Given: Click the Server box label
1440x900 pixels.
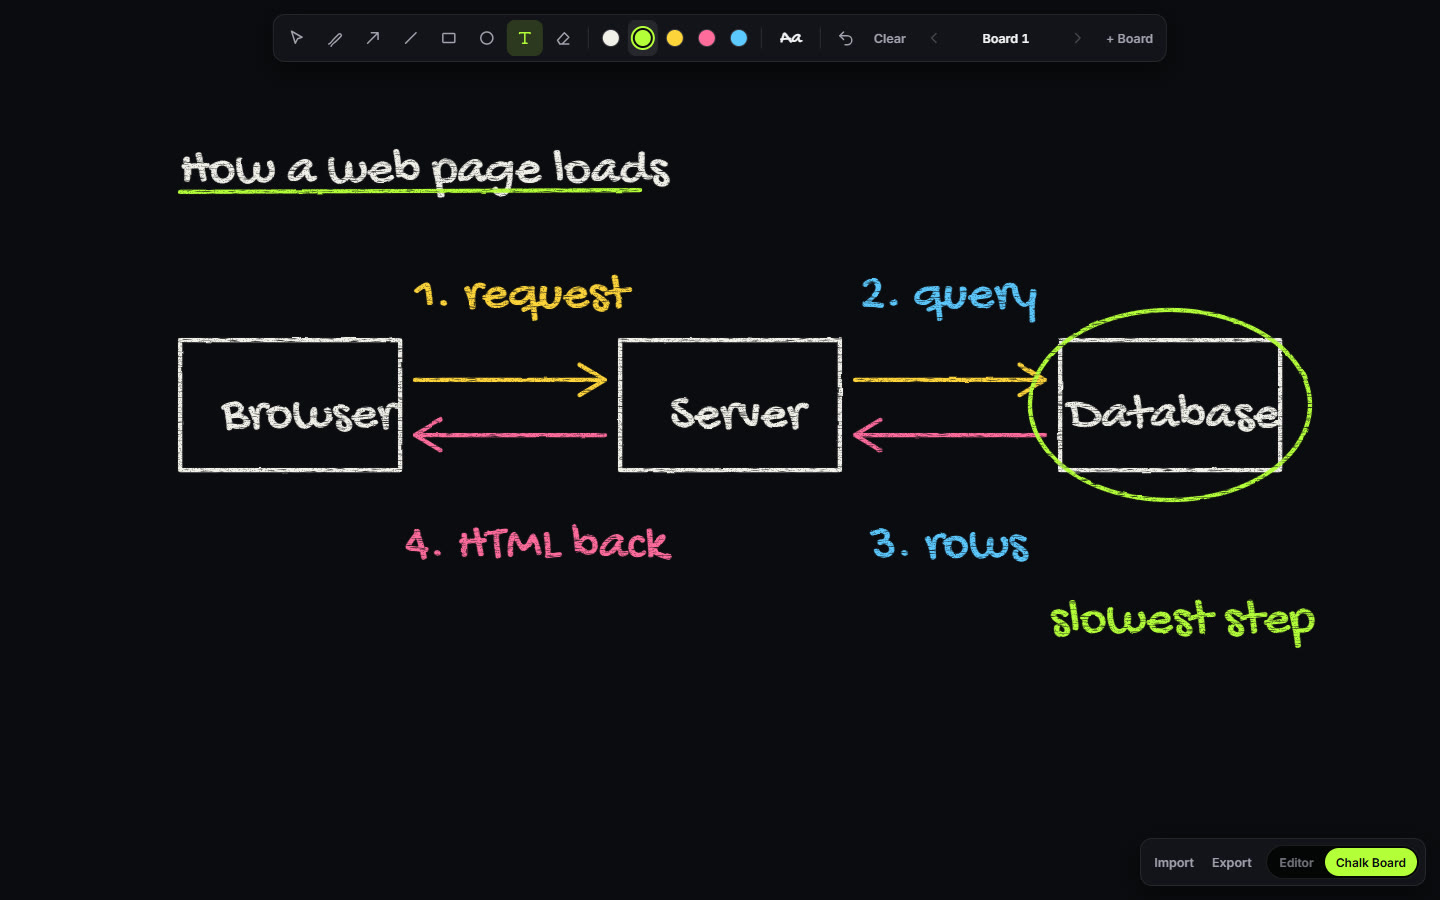Looking at the screenshot, I should coord(739,412).
